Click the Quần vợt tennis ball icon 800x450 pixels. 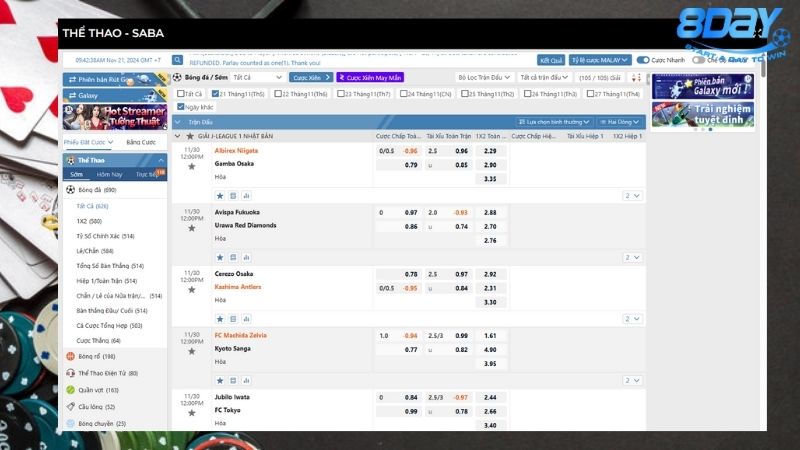click(70, 390)
